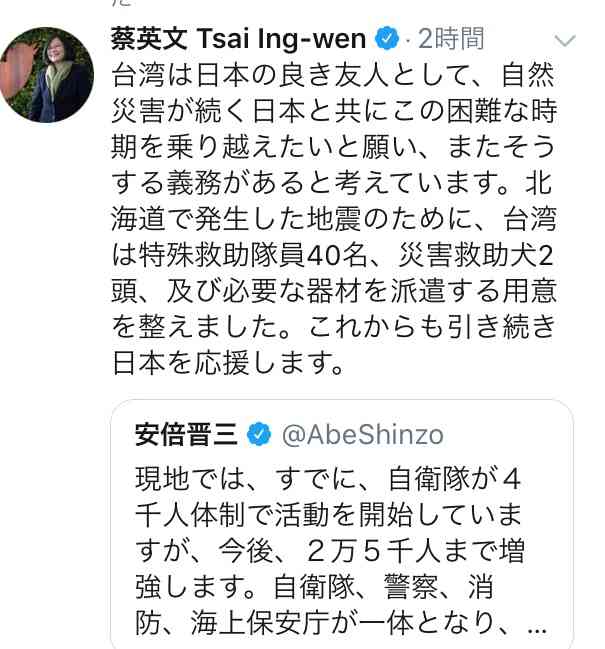This screenshot has height=649, width=605.
Task: Expand the truncated quoted tweet ellipsis
Action: pyautogui.click(x=538, y=628)
